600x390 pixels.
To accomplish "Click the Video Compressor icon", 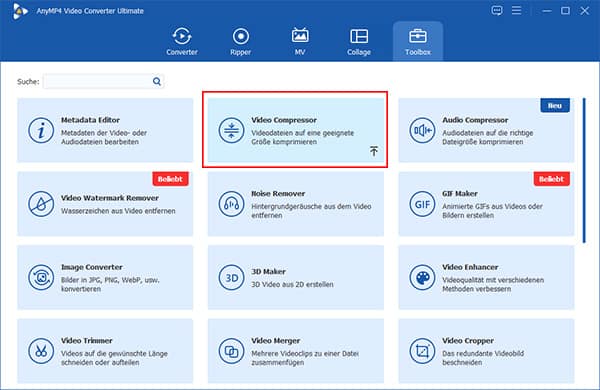I will tap(231, 130).
